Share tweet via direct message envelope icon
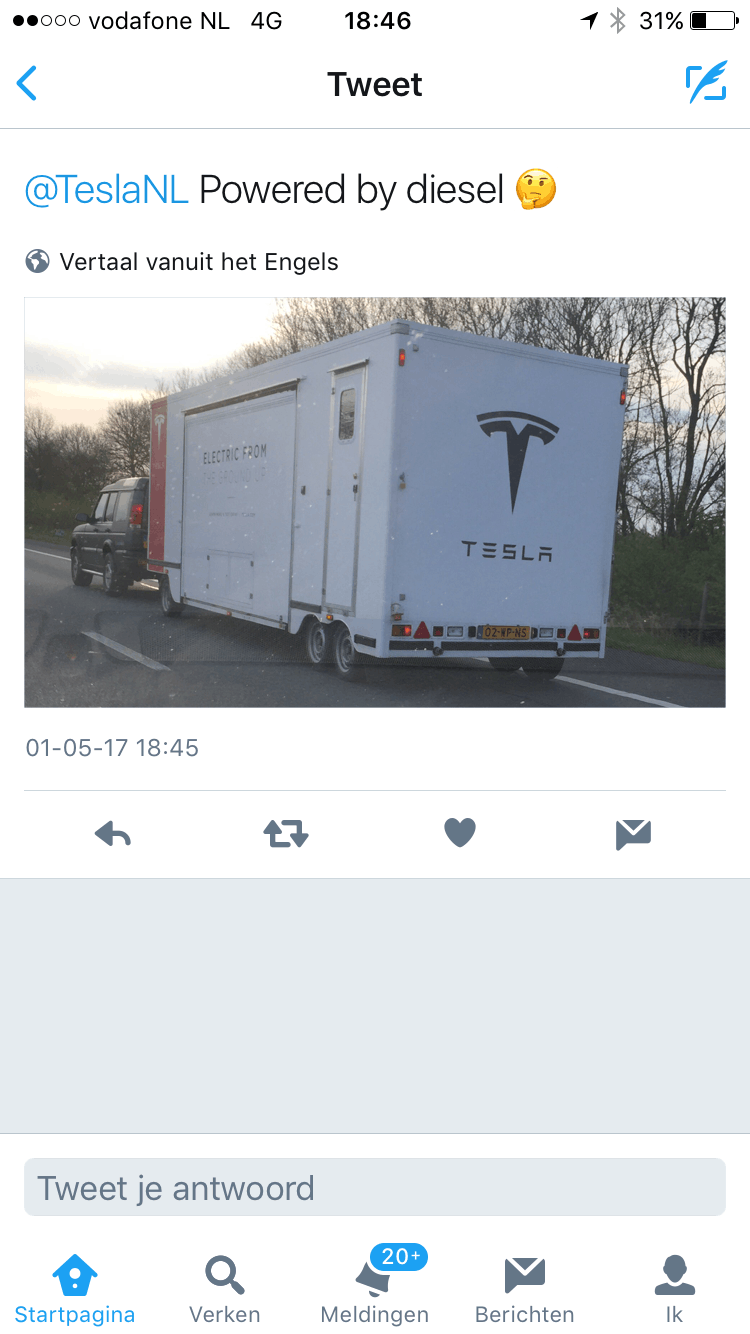The width and height of the screenshot is (750, 1334). (x=634, y=834)
